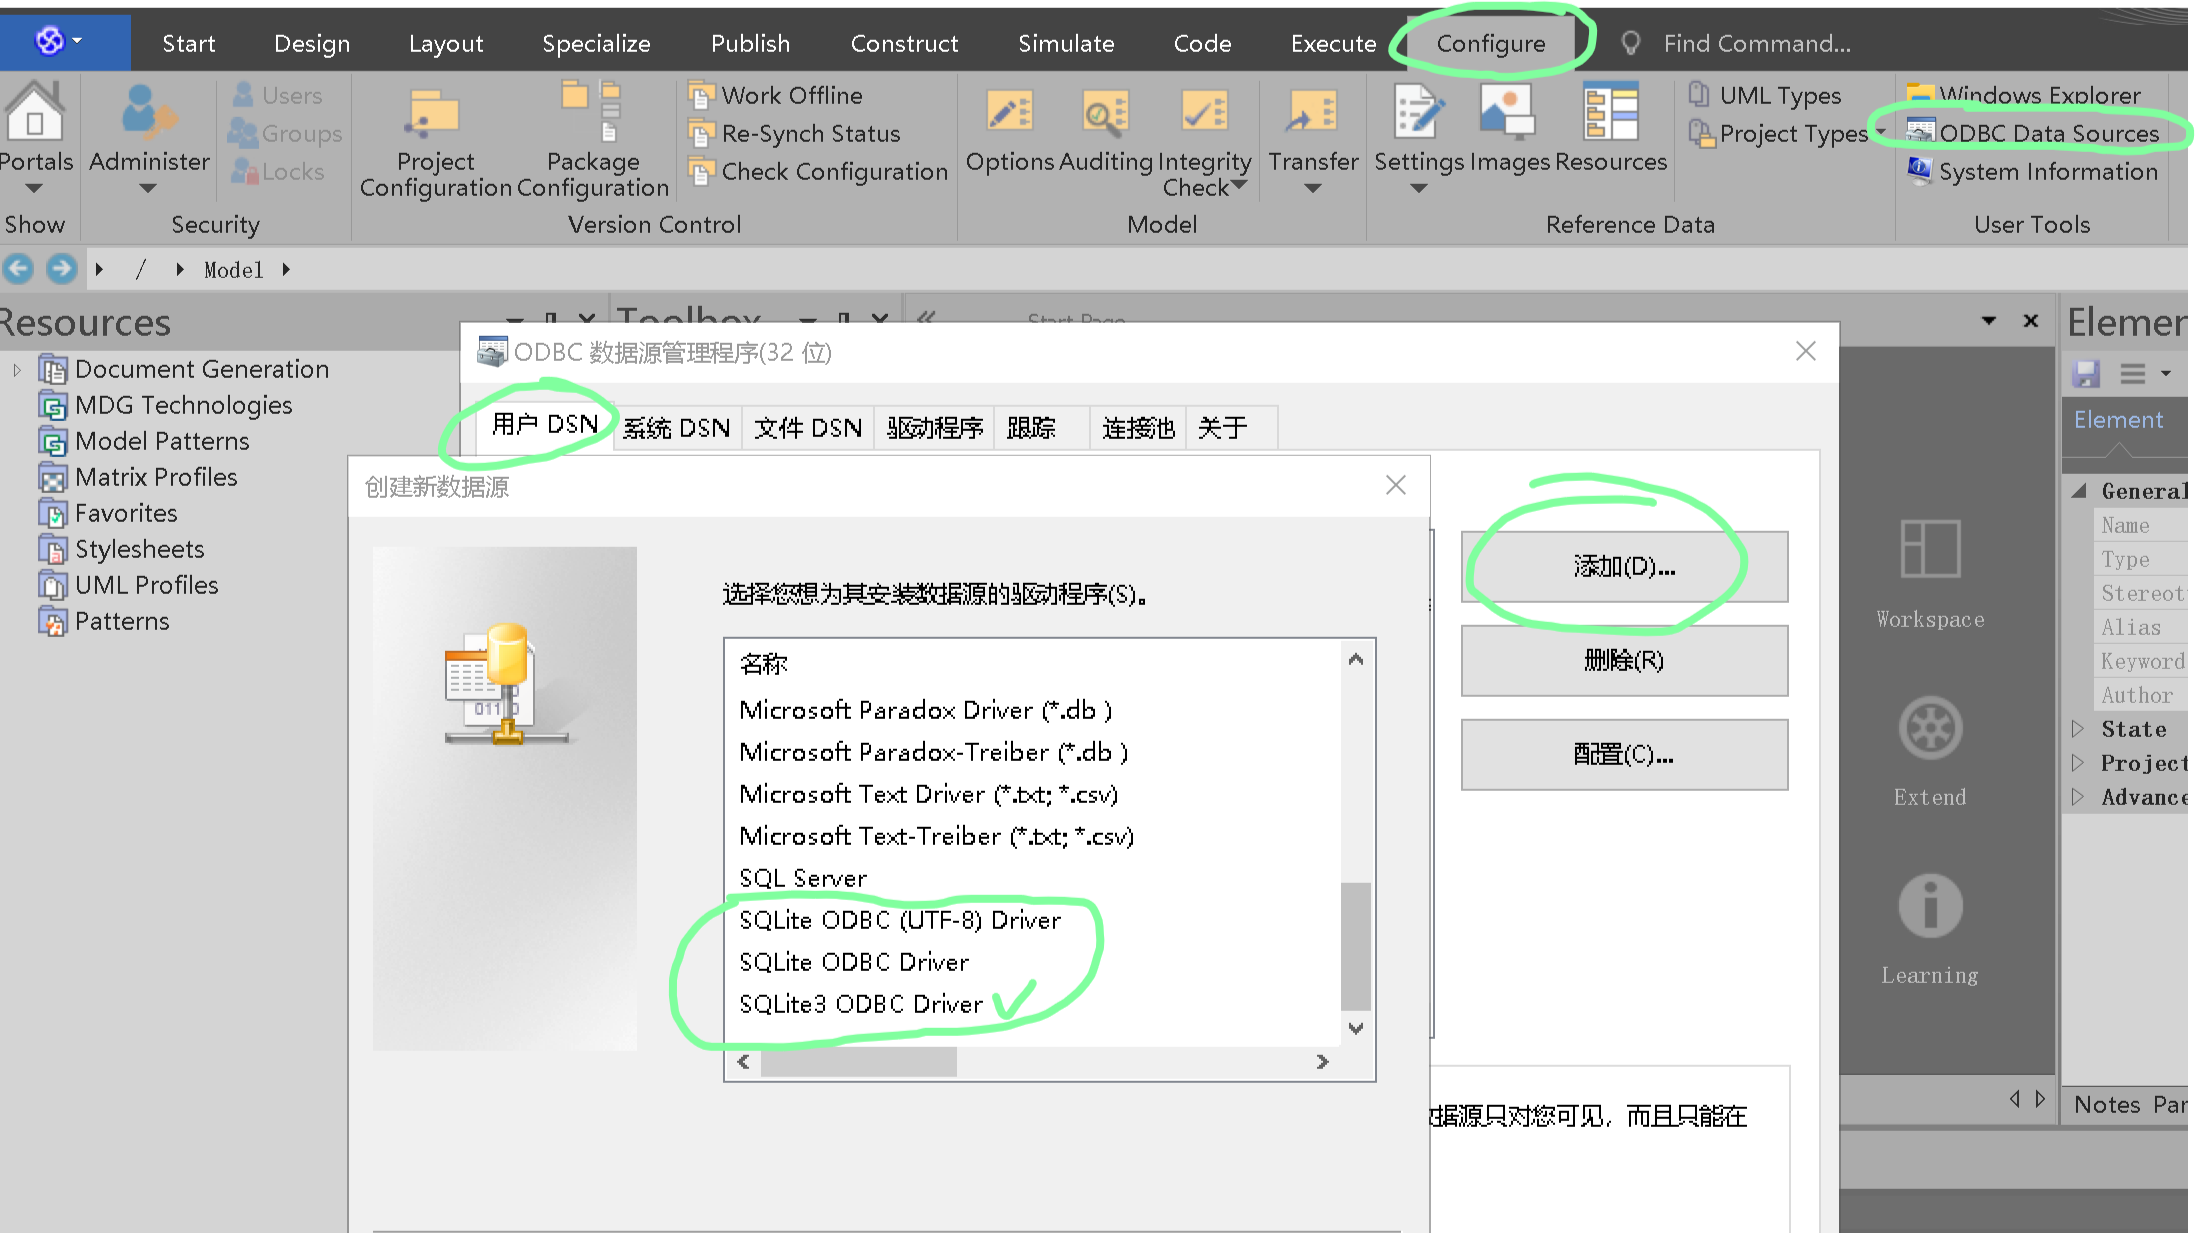Close the 创建新数据源 dialog

click(x=1396, y=485)
